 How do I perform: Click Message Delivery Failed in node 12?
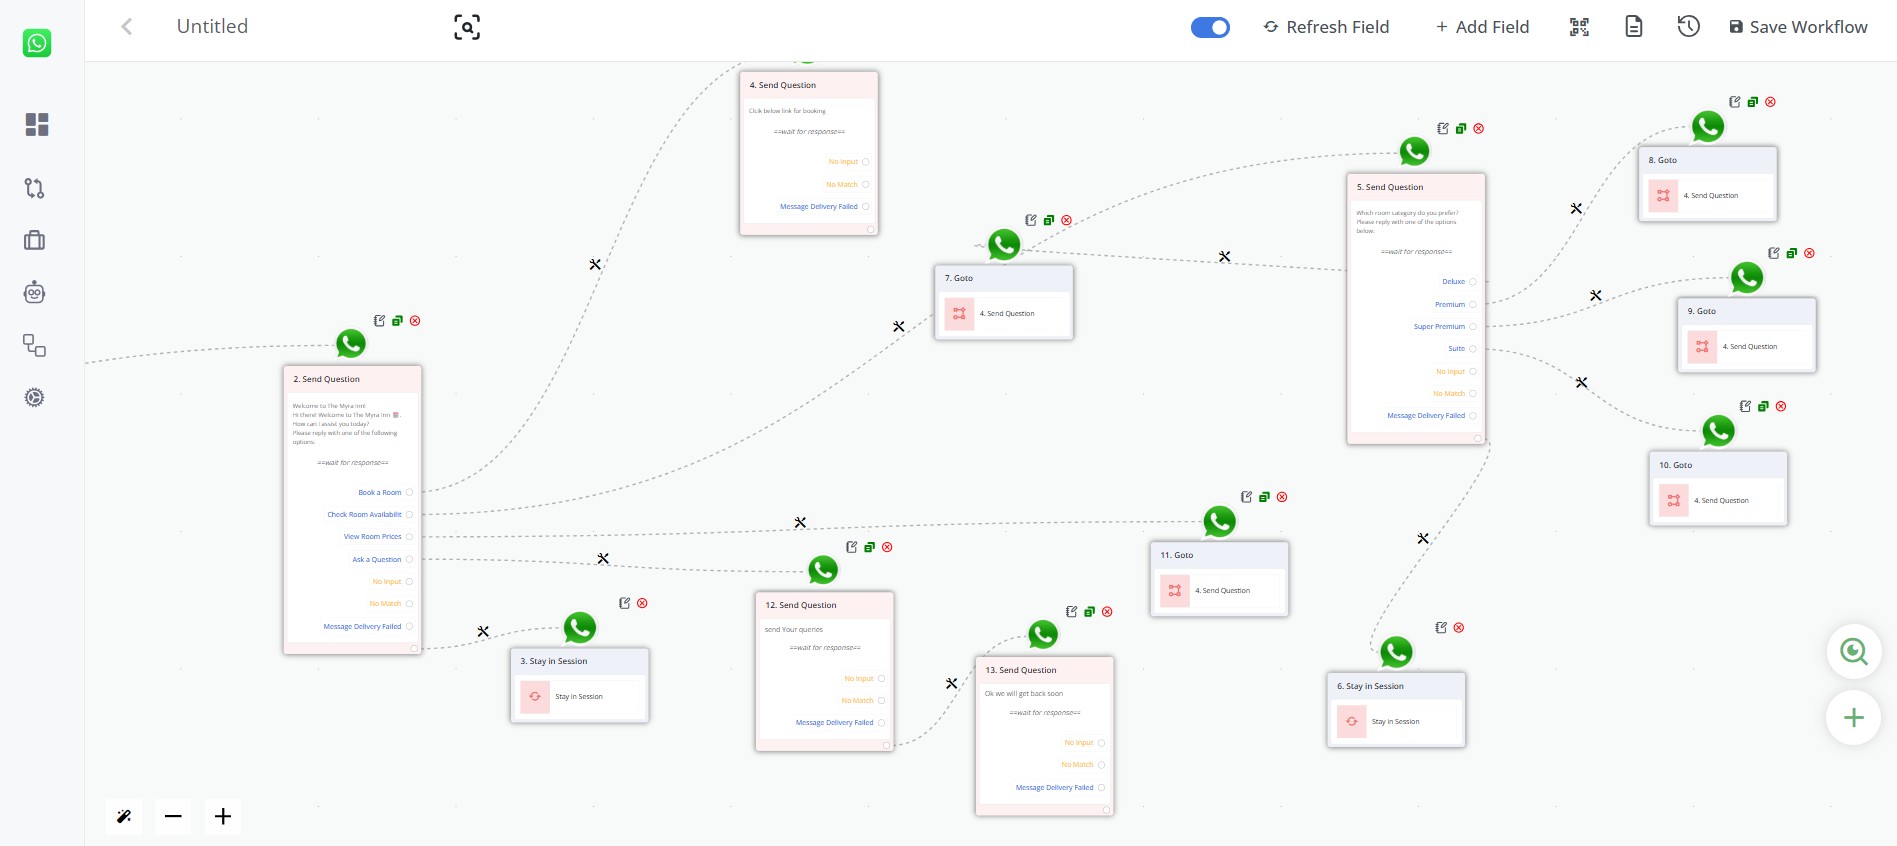(835, 723)
